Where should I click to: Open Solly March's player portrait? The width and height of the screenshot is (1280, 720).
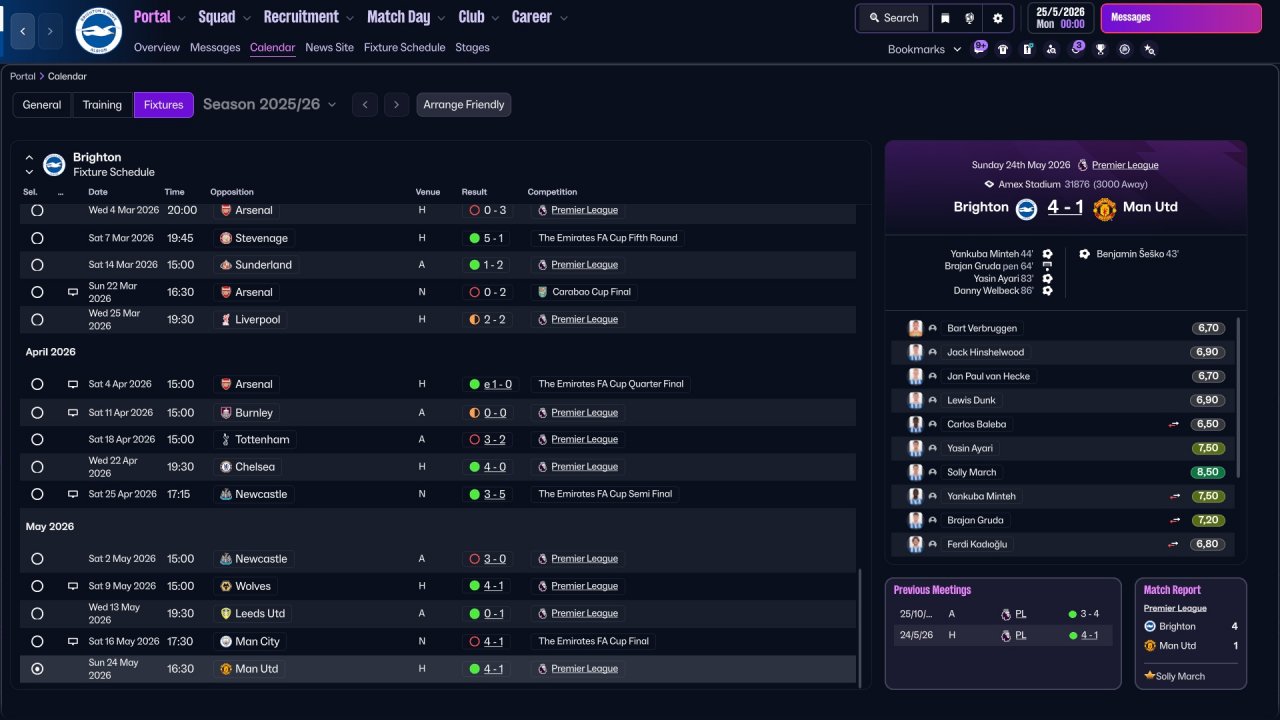pyautogui.click(x=915, y=472)
